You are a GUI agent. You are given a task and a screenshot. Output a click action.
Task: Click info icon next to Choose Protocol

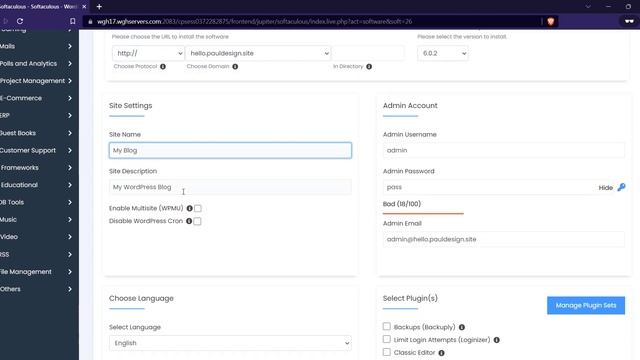[x=163, y=67]
